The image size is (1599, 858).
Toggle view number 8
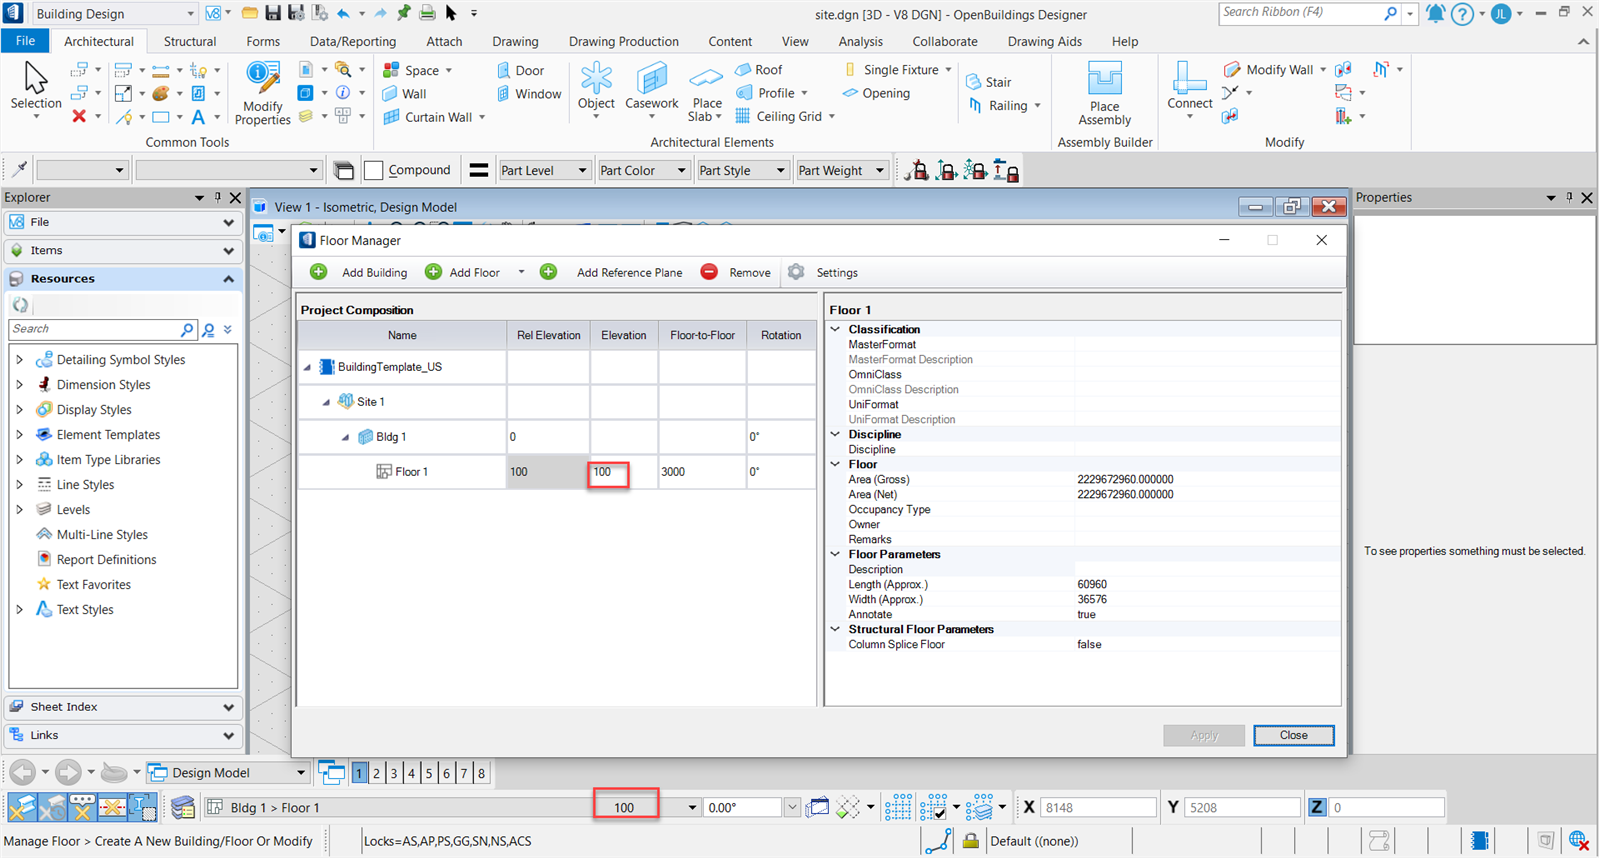(x=481, y=773)
